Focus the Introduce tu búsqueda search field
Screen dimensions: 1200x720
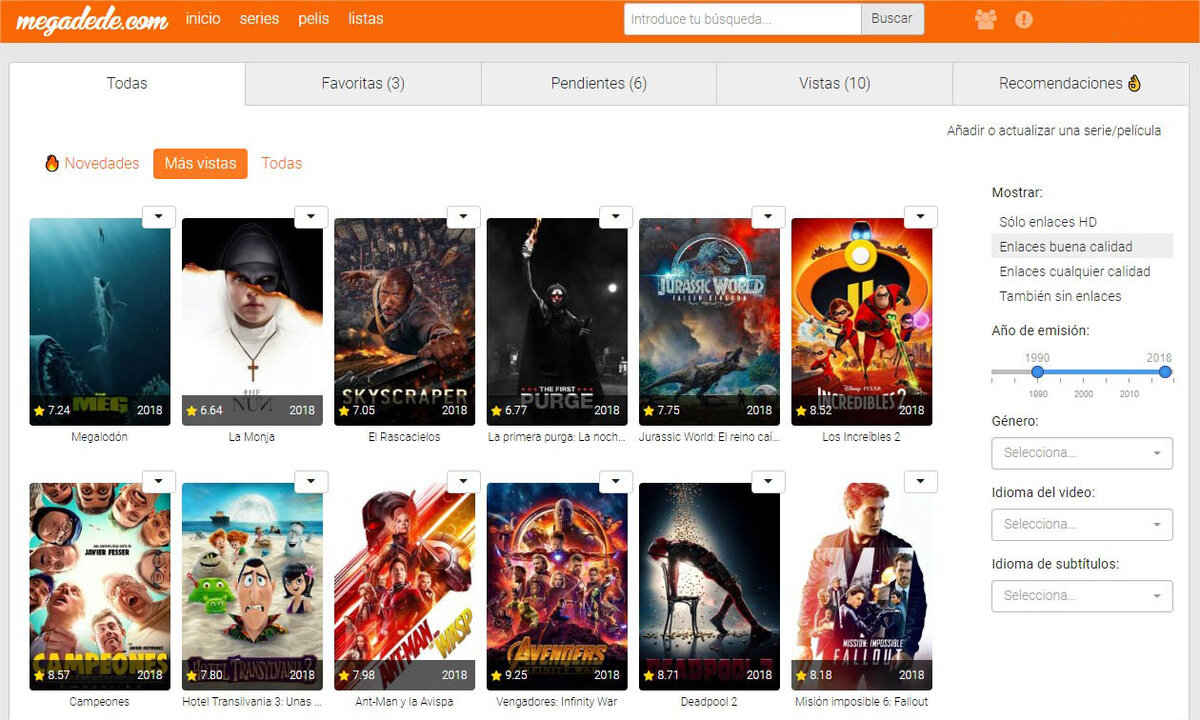(742, 19)
